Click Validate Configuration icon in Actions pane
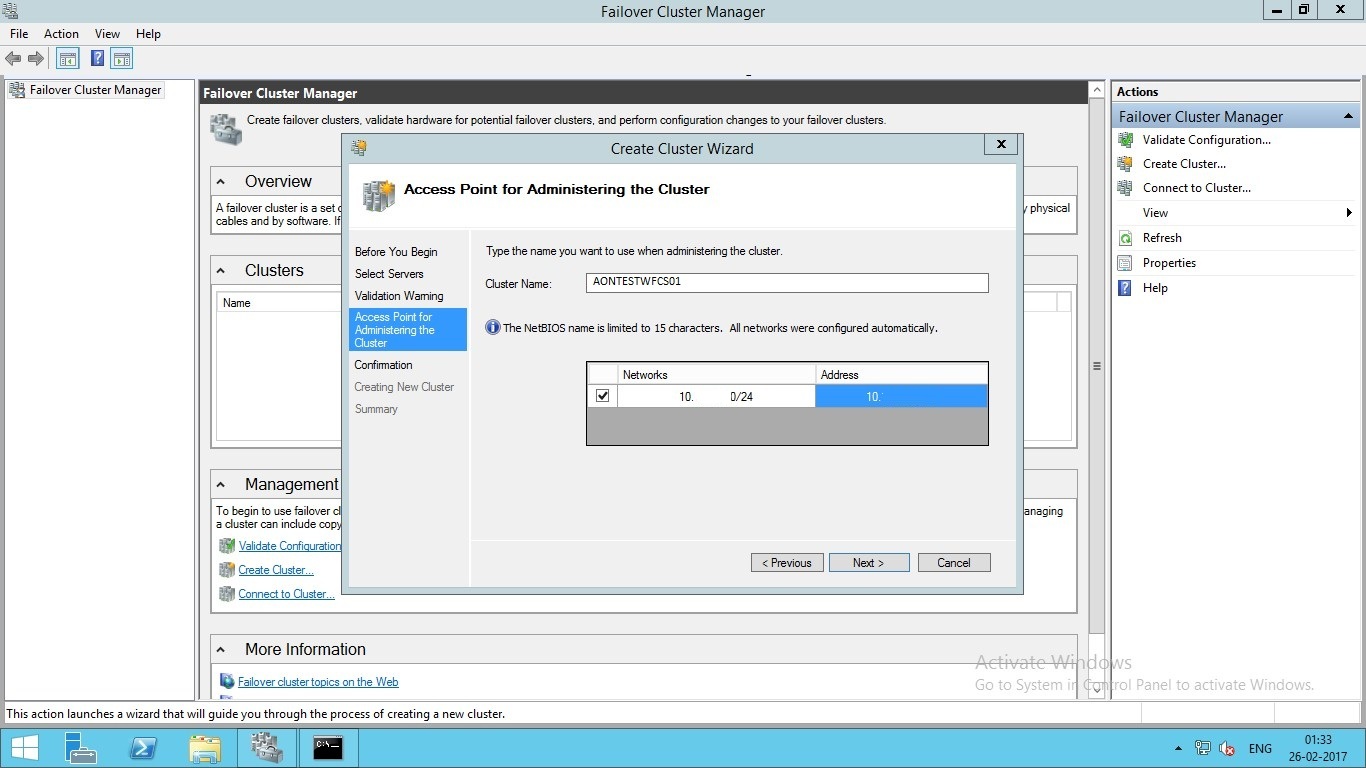Image resolution: width=1366 pixels, height=768 pixels. 1125,140
